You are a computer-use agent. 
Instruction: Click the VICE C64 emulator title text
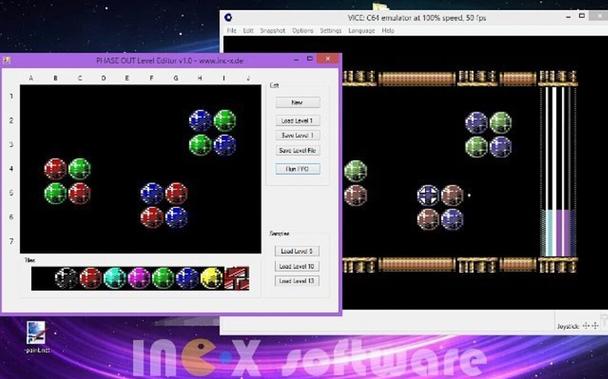(x=416, y=18)
